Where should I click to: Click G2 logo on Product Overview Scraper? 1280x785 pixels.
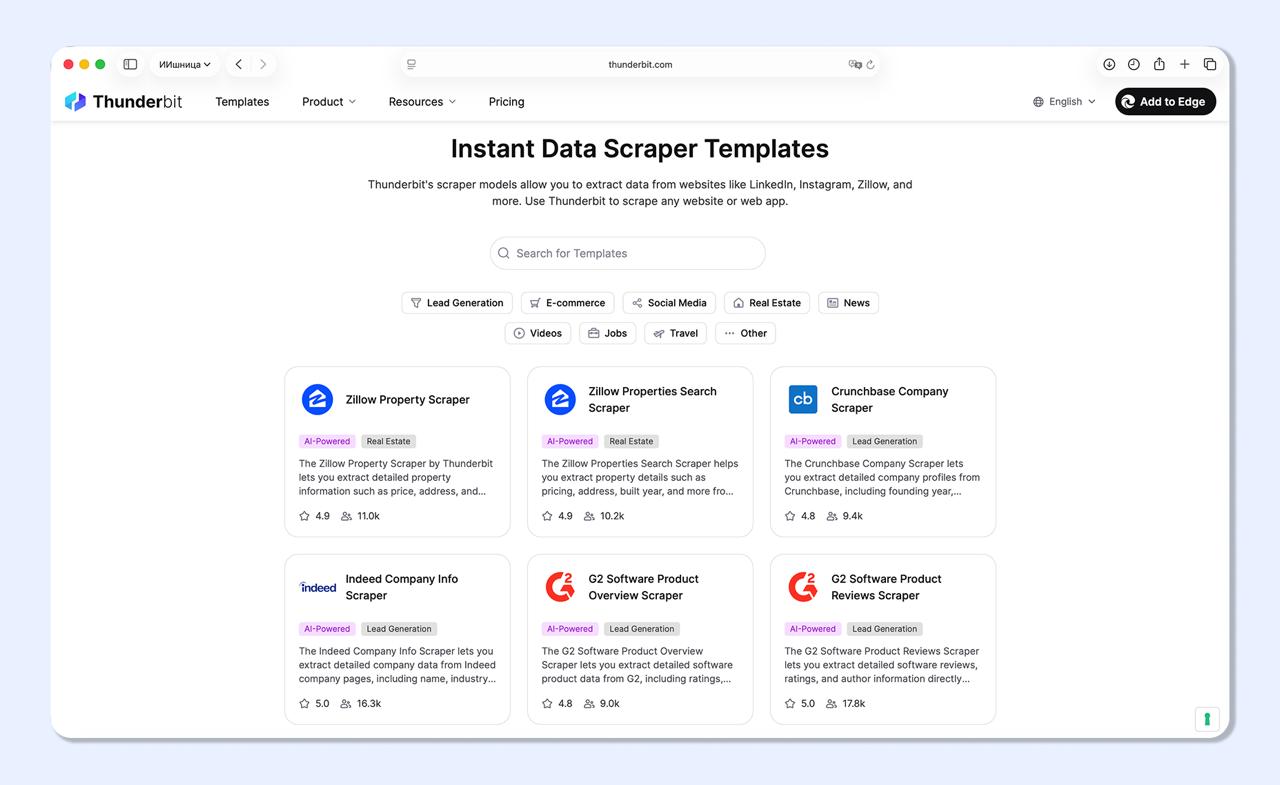click(560, 587)
